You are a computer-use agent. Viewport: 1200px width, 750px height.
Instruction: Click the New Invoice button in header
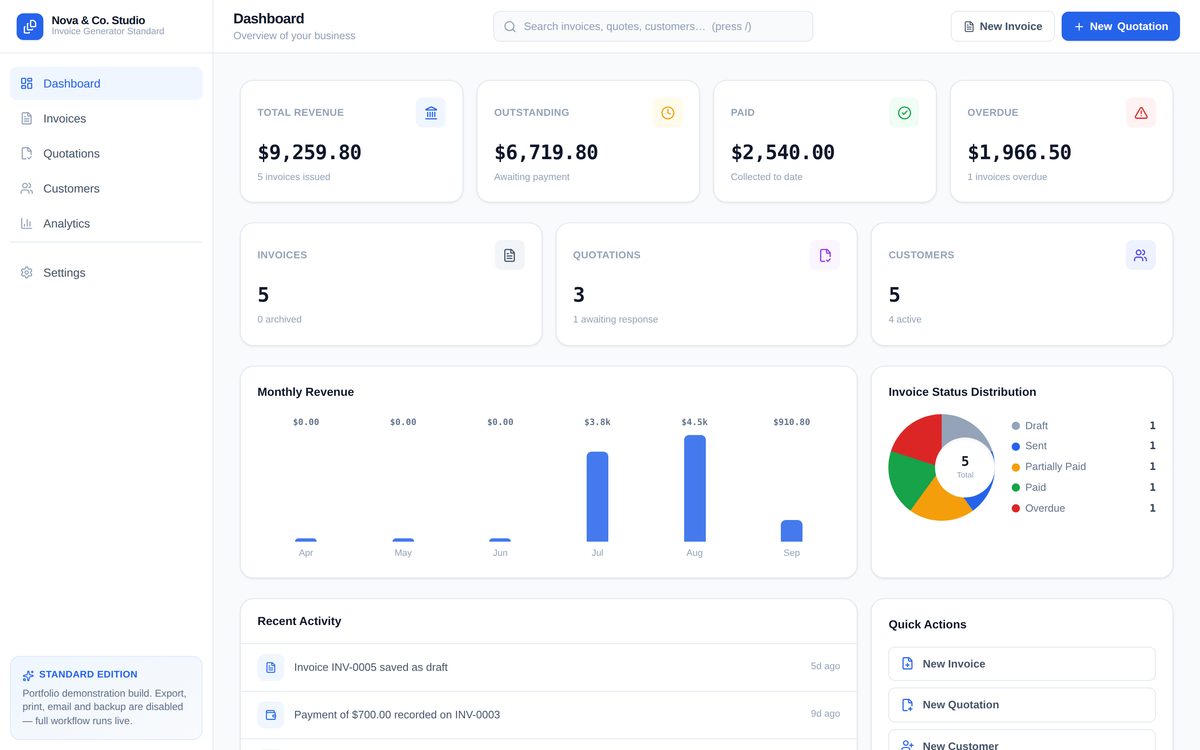pyautogui.click(x=1003, y=27)
